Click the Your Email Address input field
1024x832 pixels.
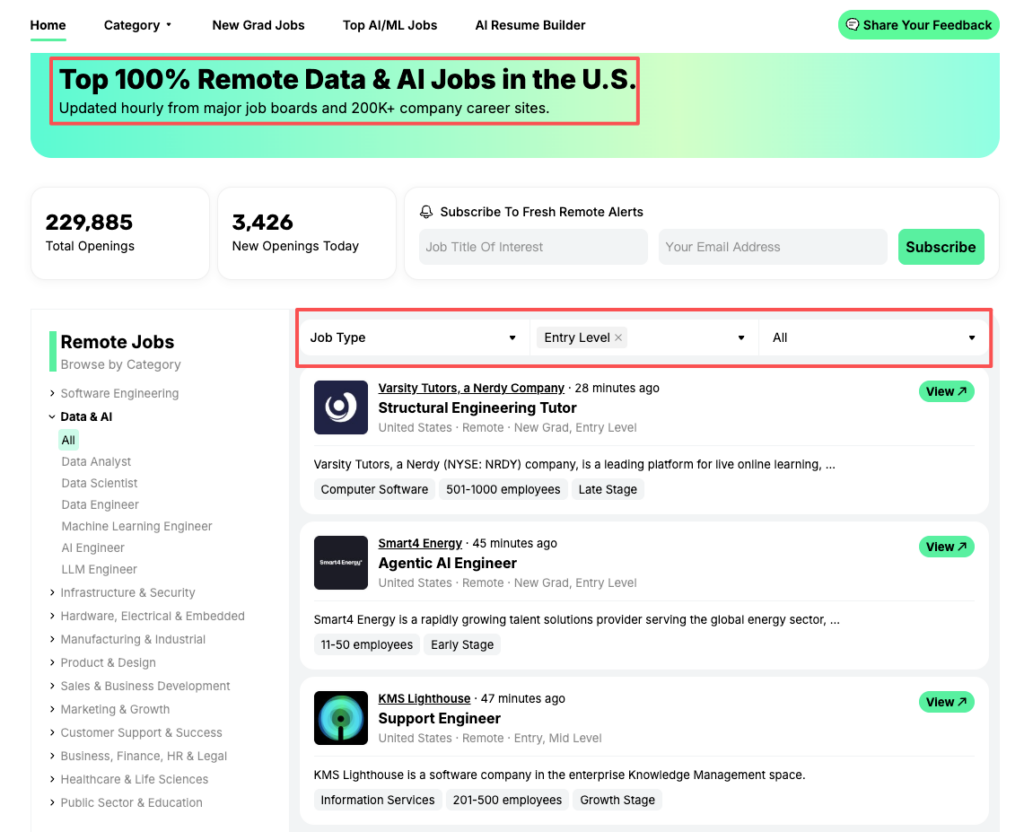click(x=772, y=246)
